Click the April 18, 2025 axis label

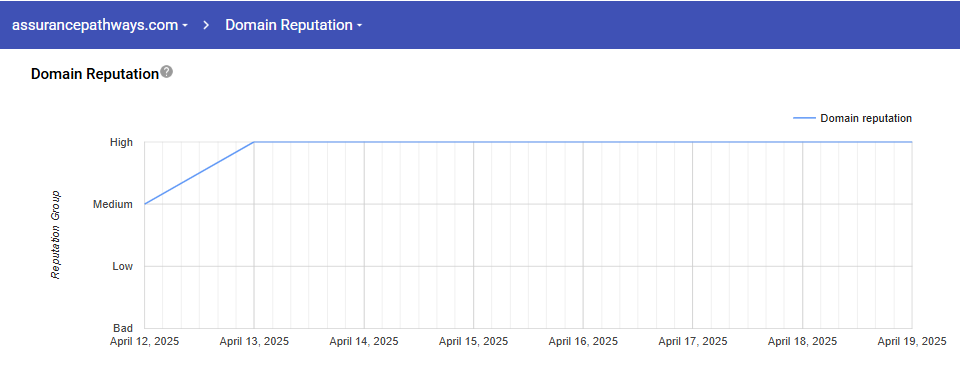click(x=802, y=341)
